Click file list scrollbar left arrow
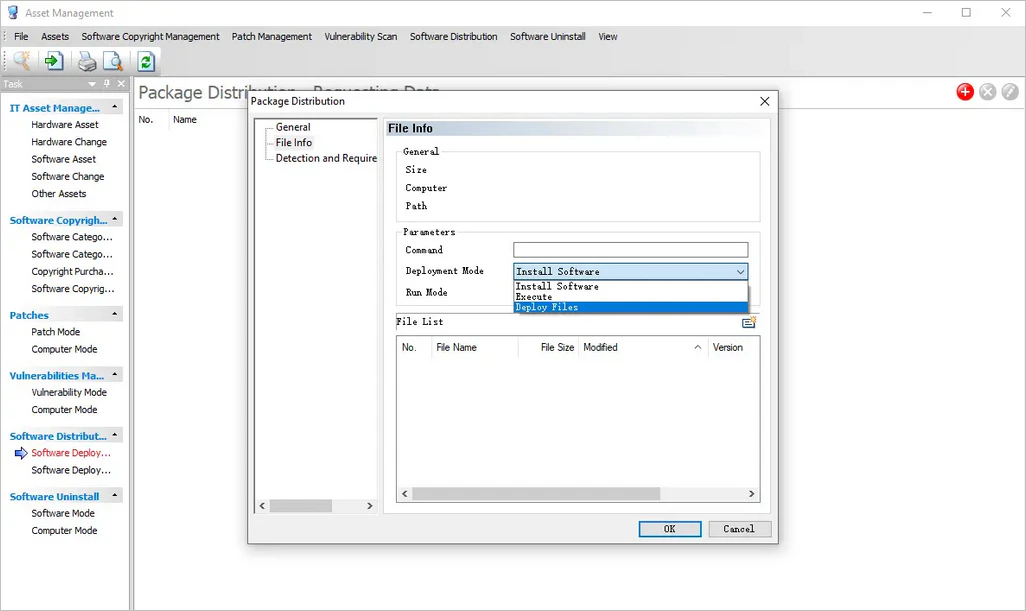The width and height of the screenshot is (1026, 611). (405, 494)
